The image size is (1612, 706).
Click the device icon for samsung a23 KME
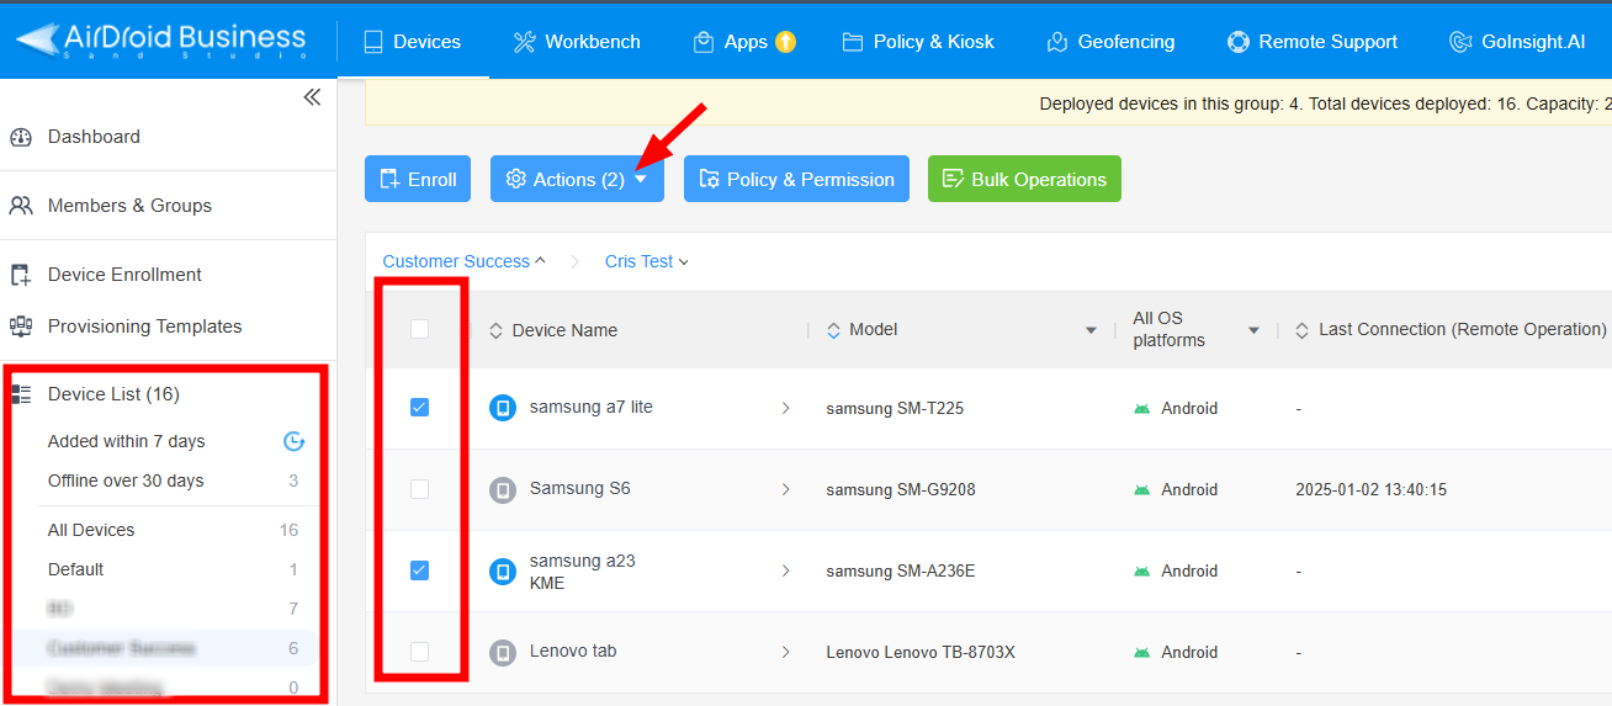pyautogui.click(x=503, y=571)
